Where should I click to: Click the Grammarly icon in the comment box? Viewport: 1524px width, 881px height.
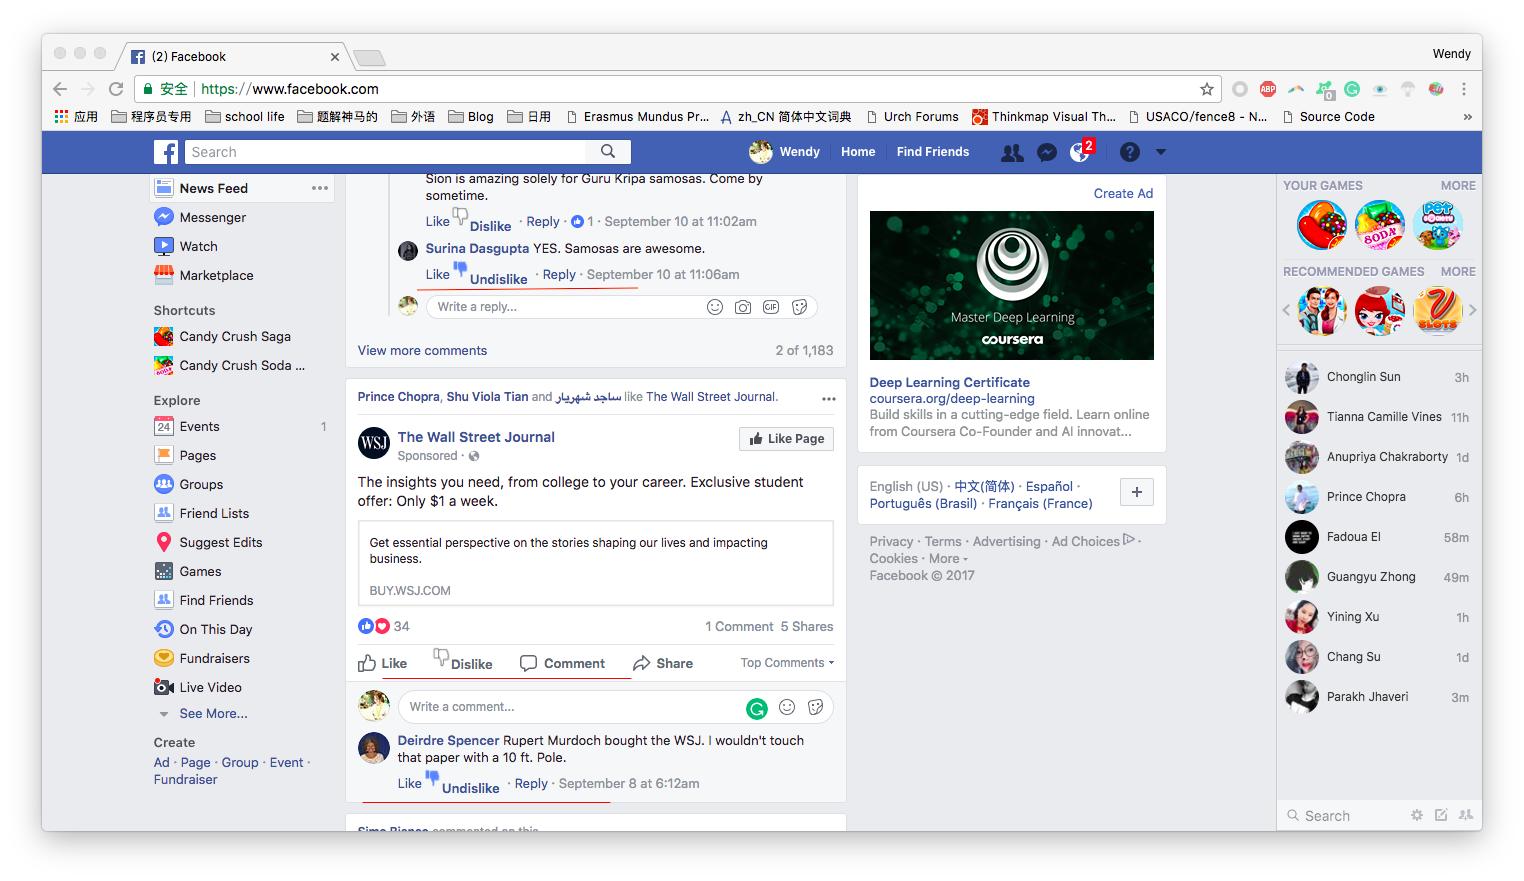point(757,709)
